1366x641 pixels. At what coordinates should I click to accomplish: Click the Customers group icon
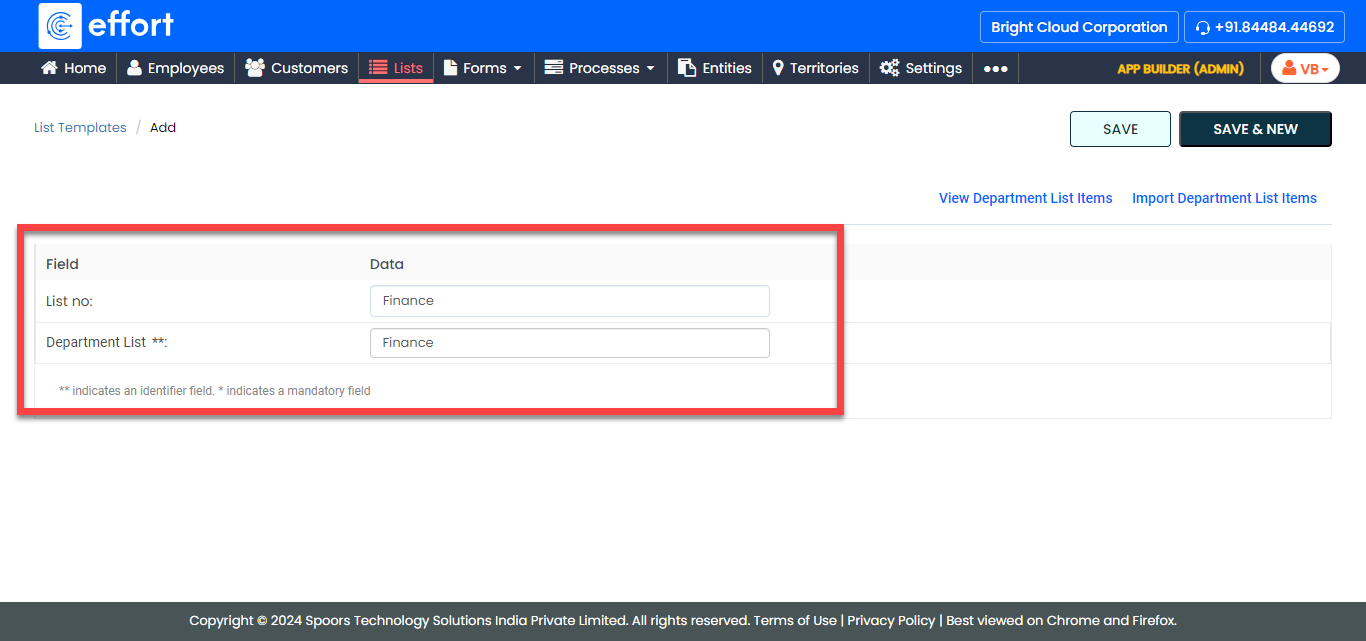pos(255,68)
